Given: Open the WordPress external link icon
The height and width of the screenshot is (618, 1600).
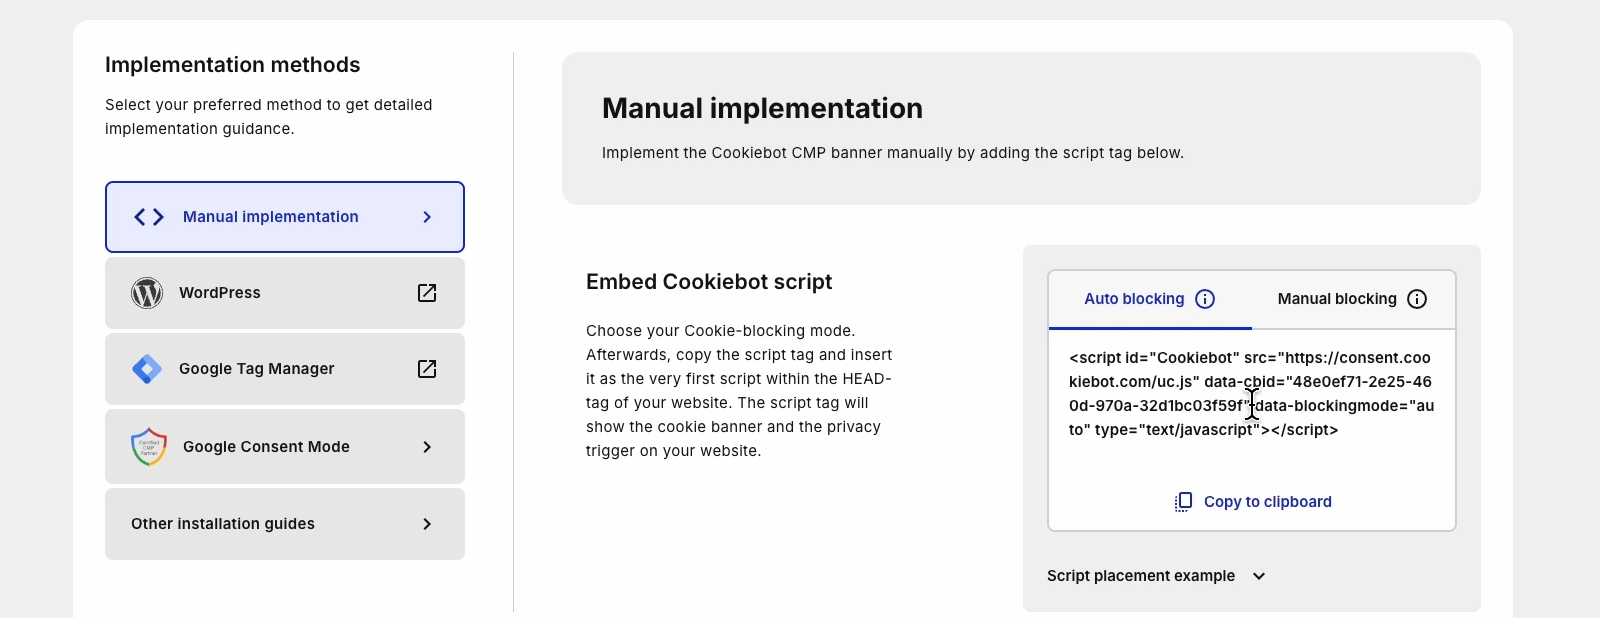Looking at the screenshot, I should (427, 293).
